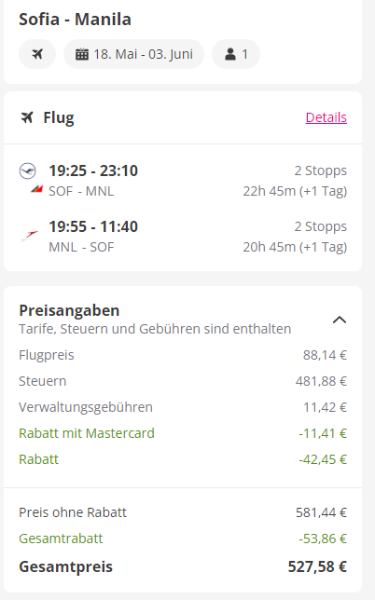Collapse the Preisangaben section with chevron
Image resolution: width=375 pixels, height=600 pixels.
tap(339, 320)
